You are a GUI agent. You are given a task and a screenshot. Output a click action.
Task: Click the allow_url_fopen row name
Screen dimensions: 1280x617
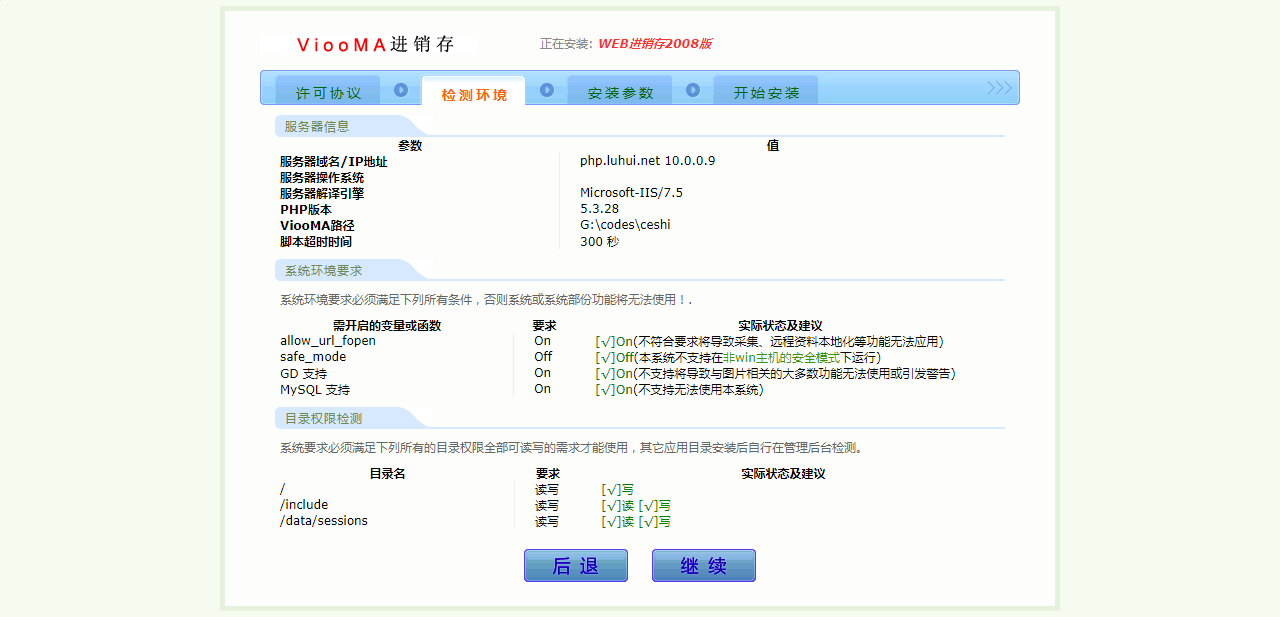328,341
